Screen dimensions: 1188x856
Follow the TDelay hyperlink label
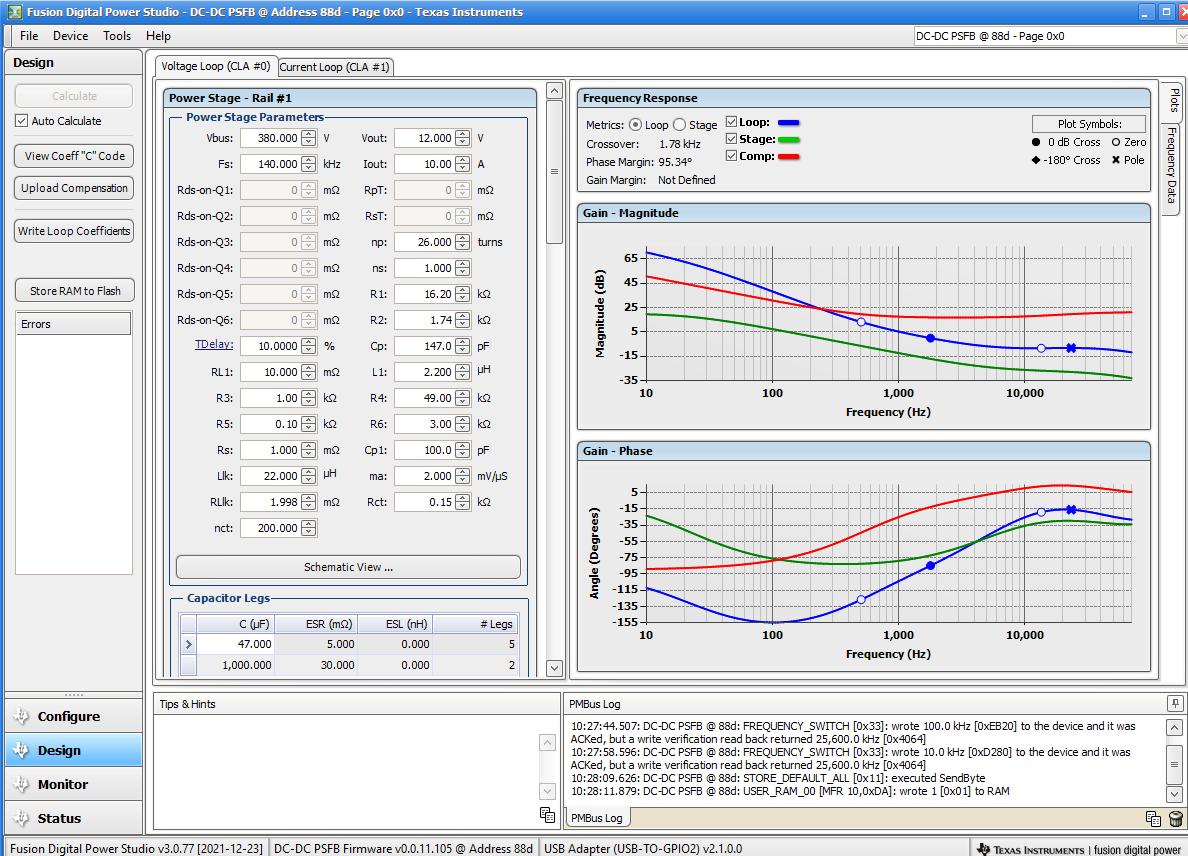coord(214,344)
